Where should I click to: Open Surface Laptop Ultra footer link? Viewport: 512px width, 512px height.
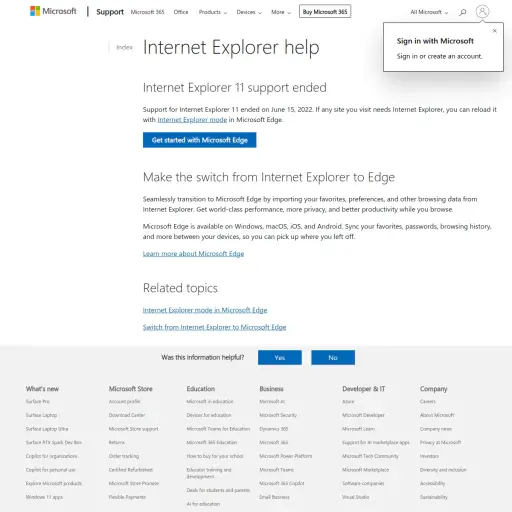47,429
